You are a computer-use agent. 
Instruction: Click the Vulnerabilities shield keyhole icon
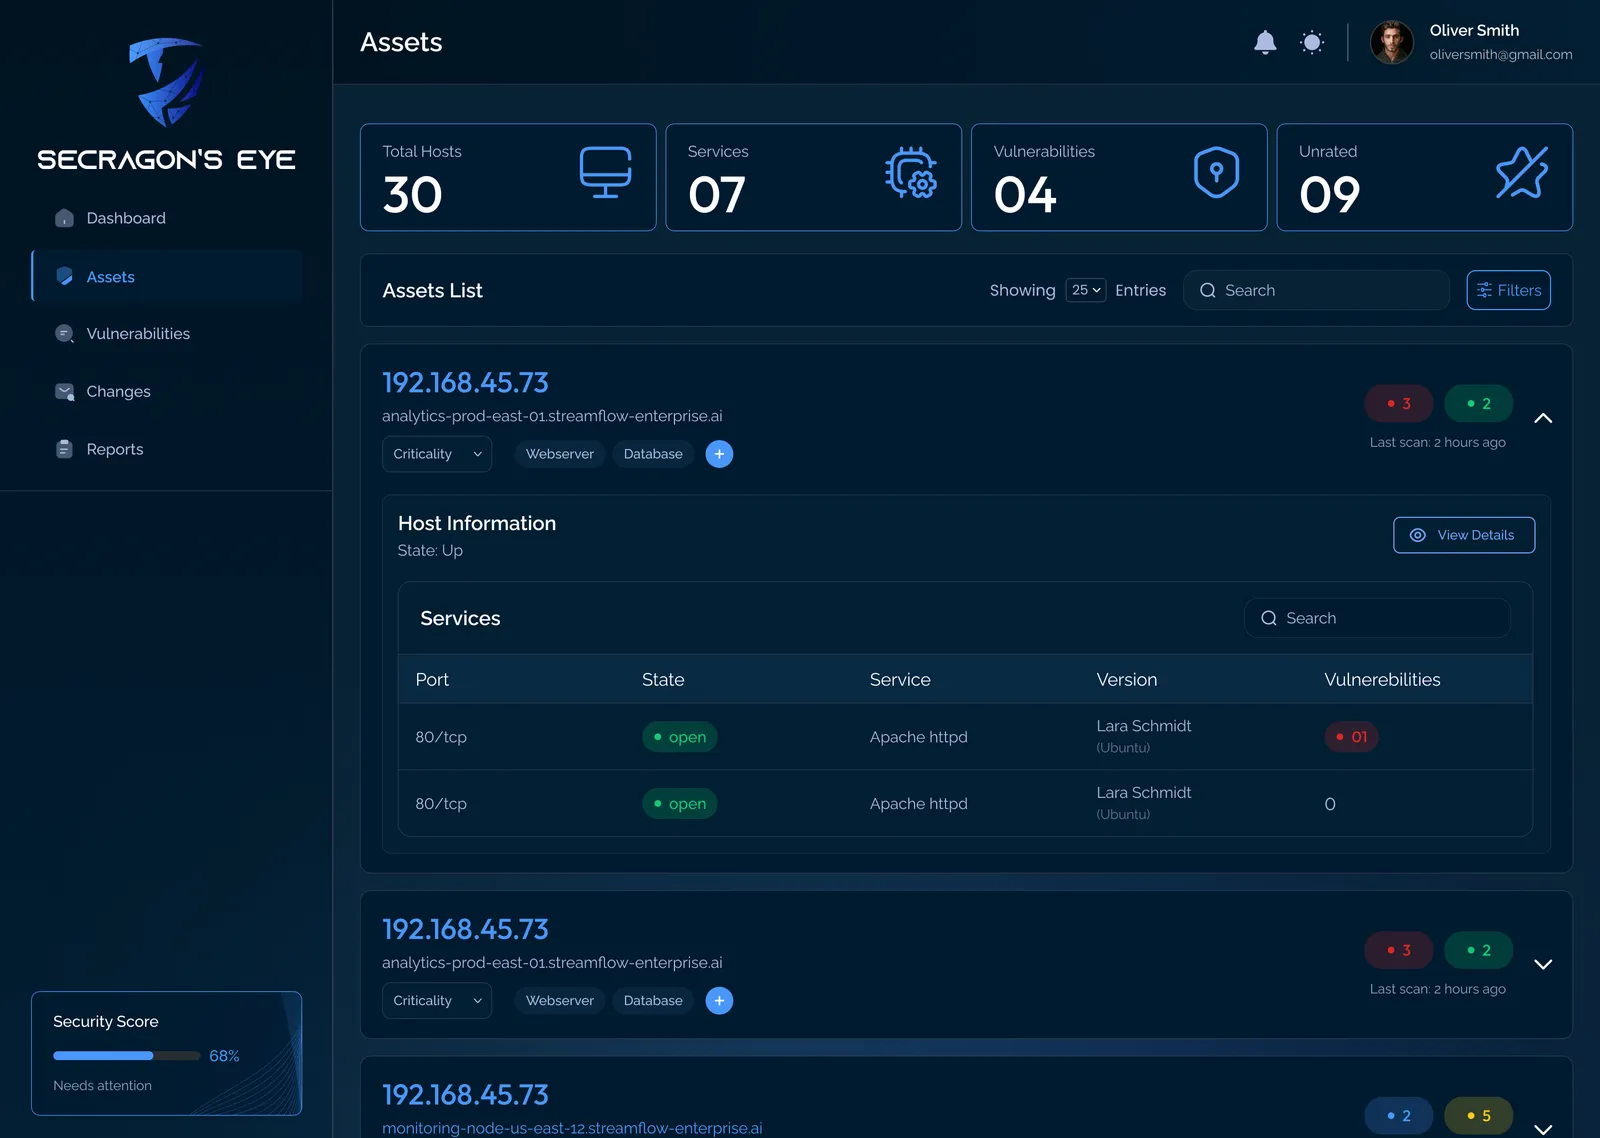point(1216,172)
